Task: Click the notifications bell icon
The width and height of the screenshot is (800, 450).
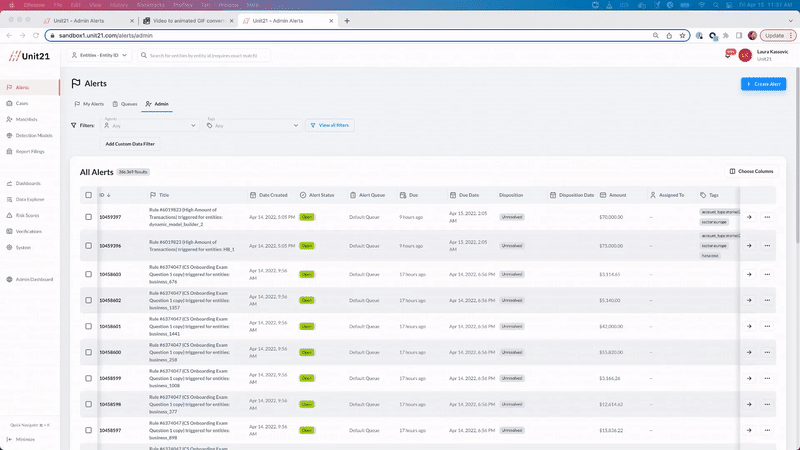Action: click(x=729, y=56)
